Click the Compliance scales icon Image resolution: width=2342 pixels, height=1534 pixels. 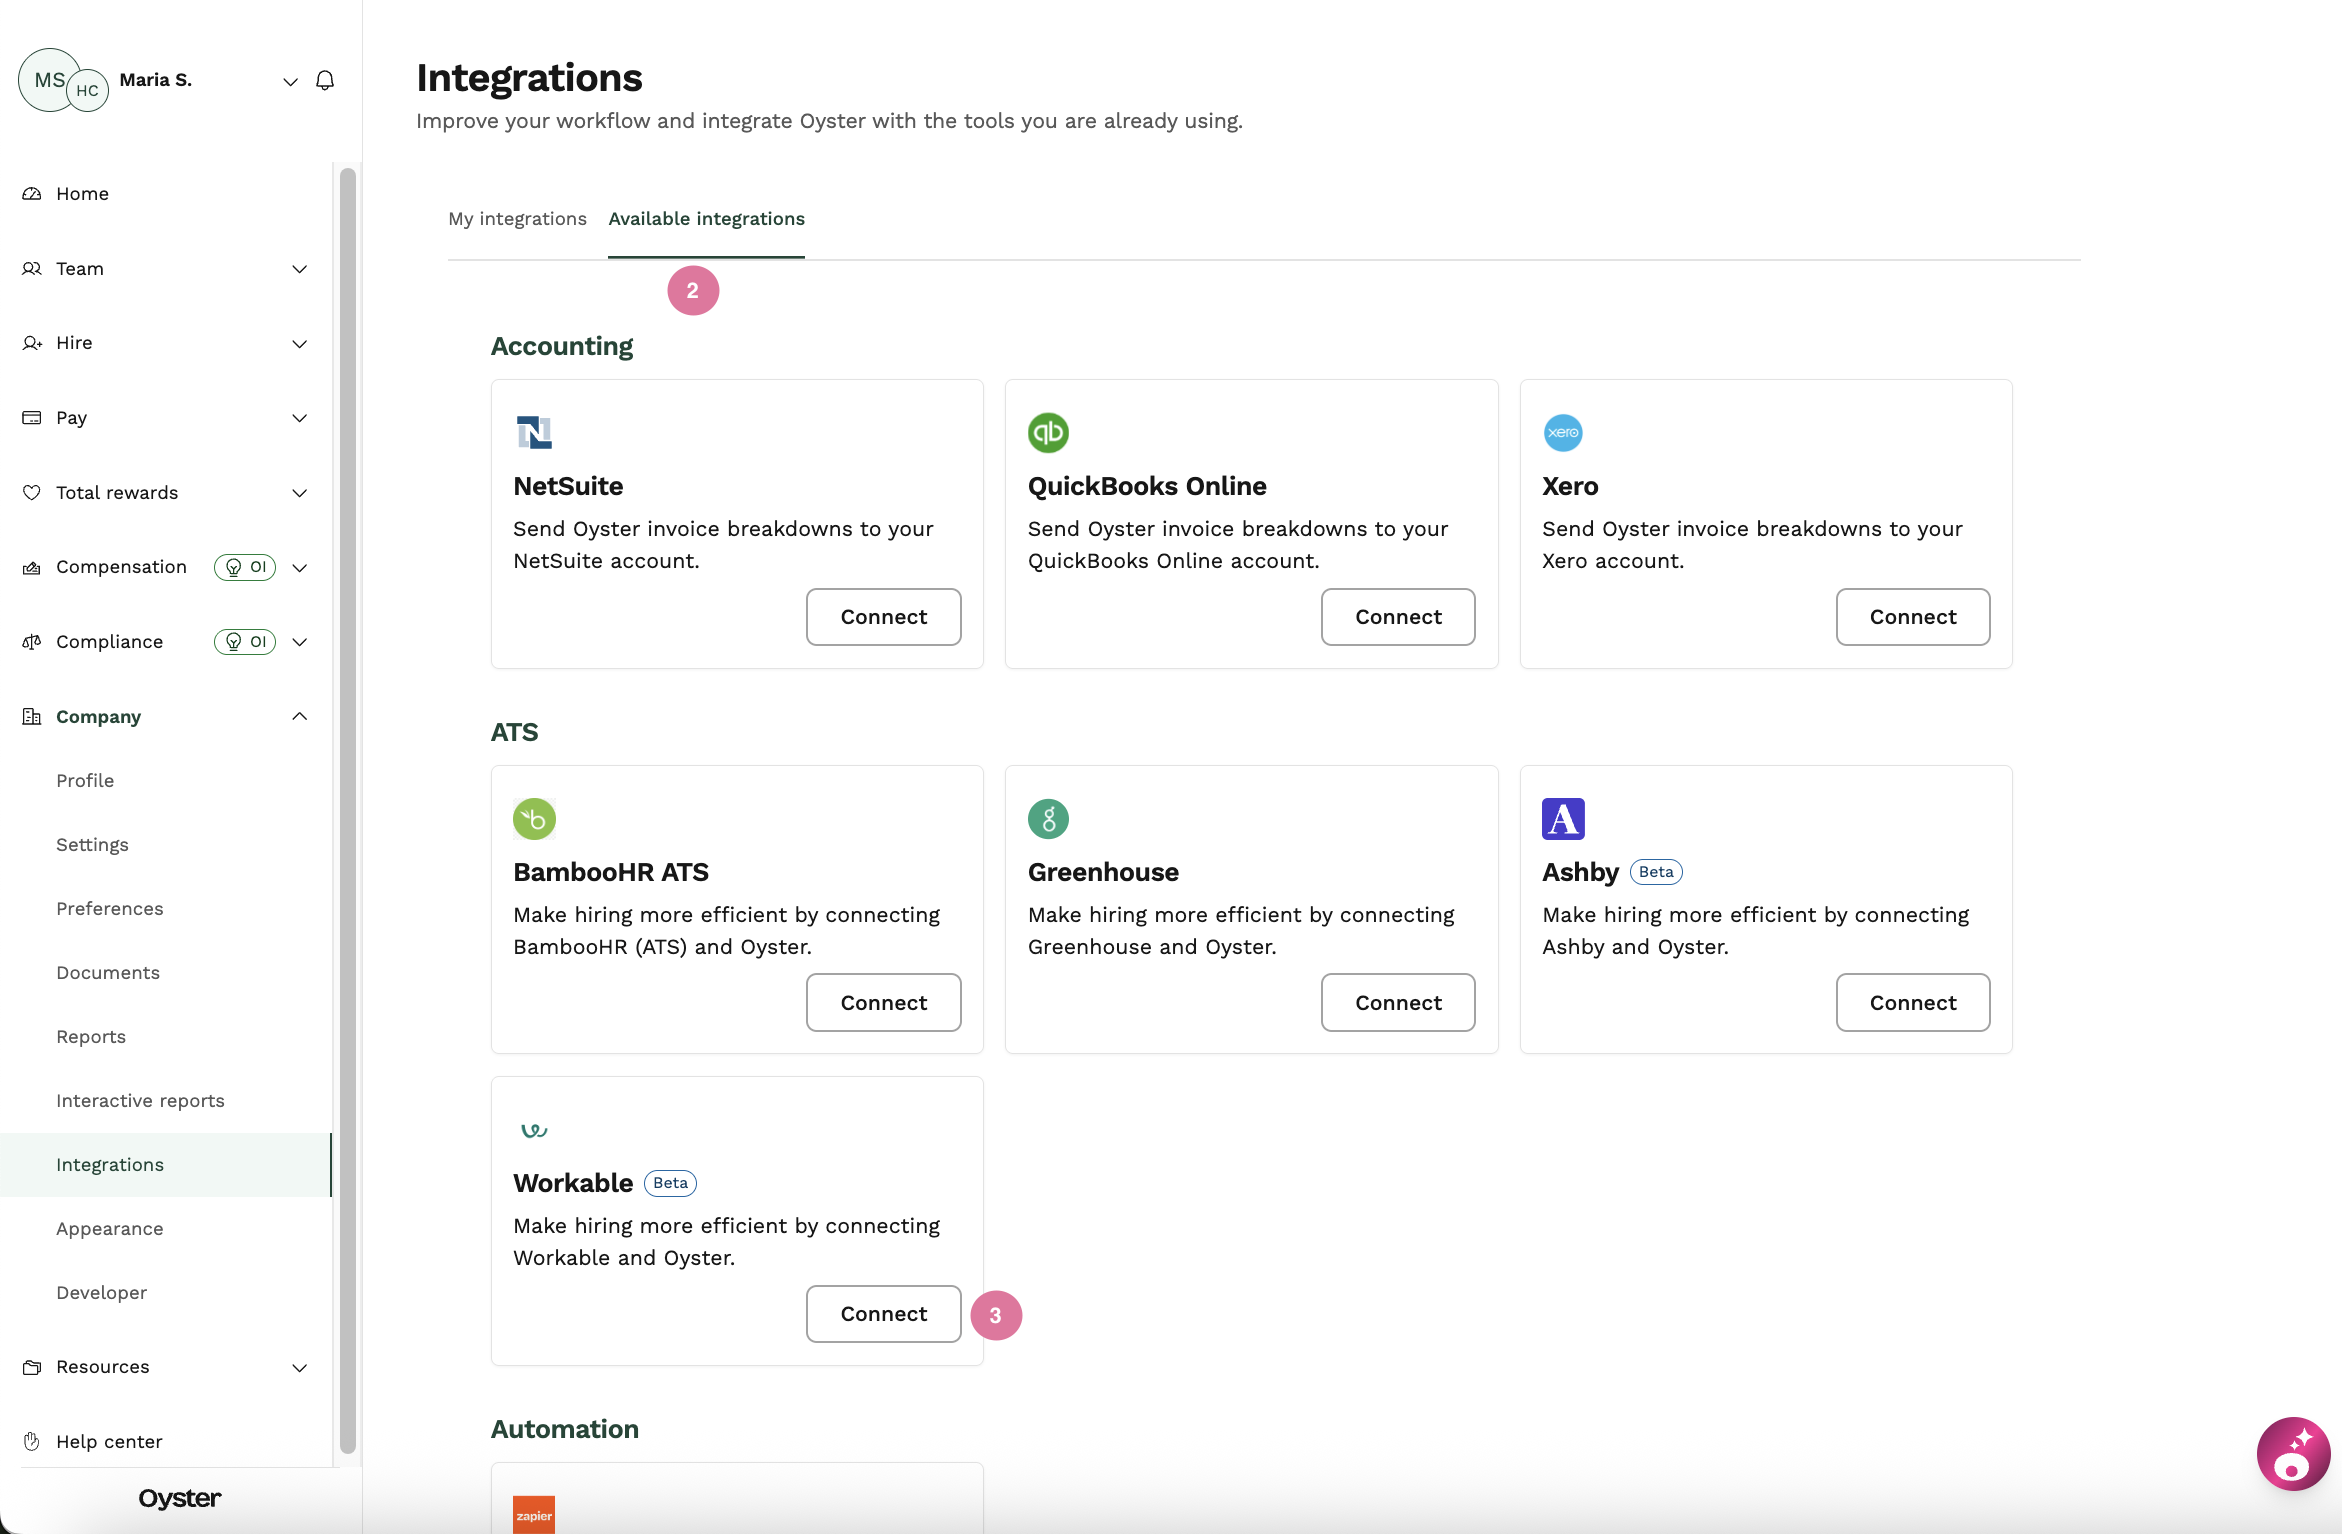tap(32, 642)
